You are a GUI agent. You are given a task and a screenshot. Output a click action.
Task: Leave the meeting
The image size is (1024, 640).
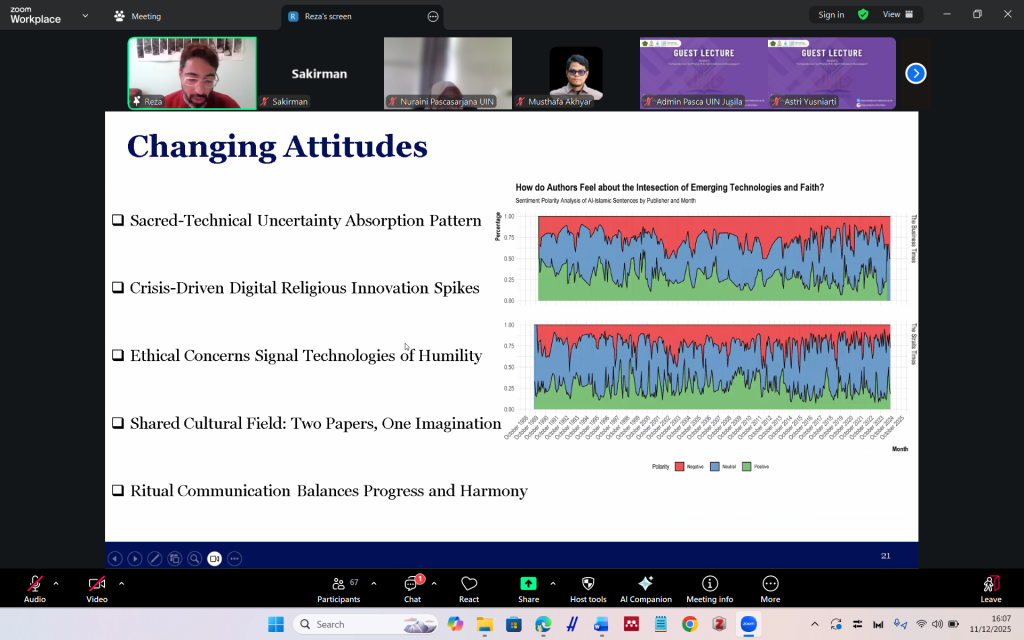pos(990,588)
